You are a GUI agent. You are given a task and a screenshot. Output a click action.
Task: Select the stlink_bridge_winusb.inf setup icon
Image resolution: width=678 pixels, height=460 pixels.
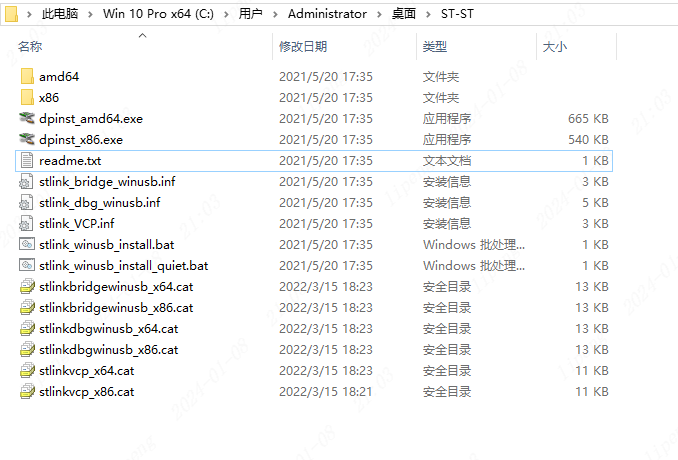[x=26, y=182]
